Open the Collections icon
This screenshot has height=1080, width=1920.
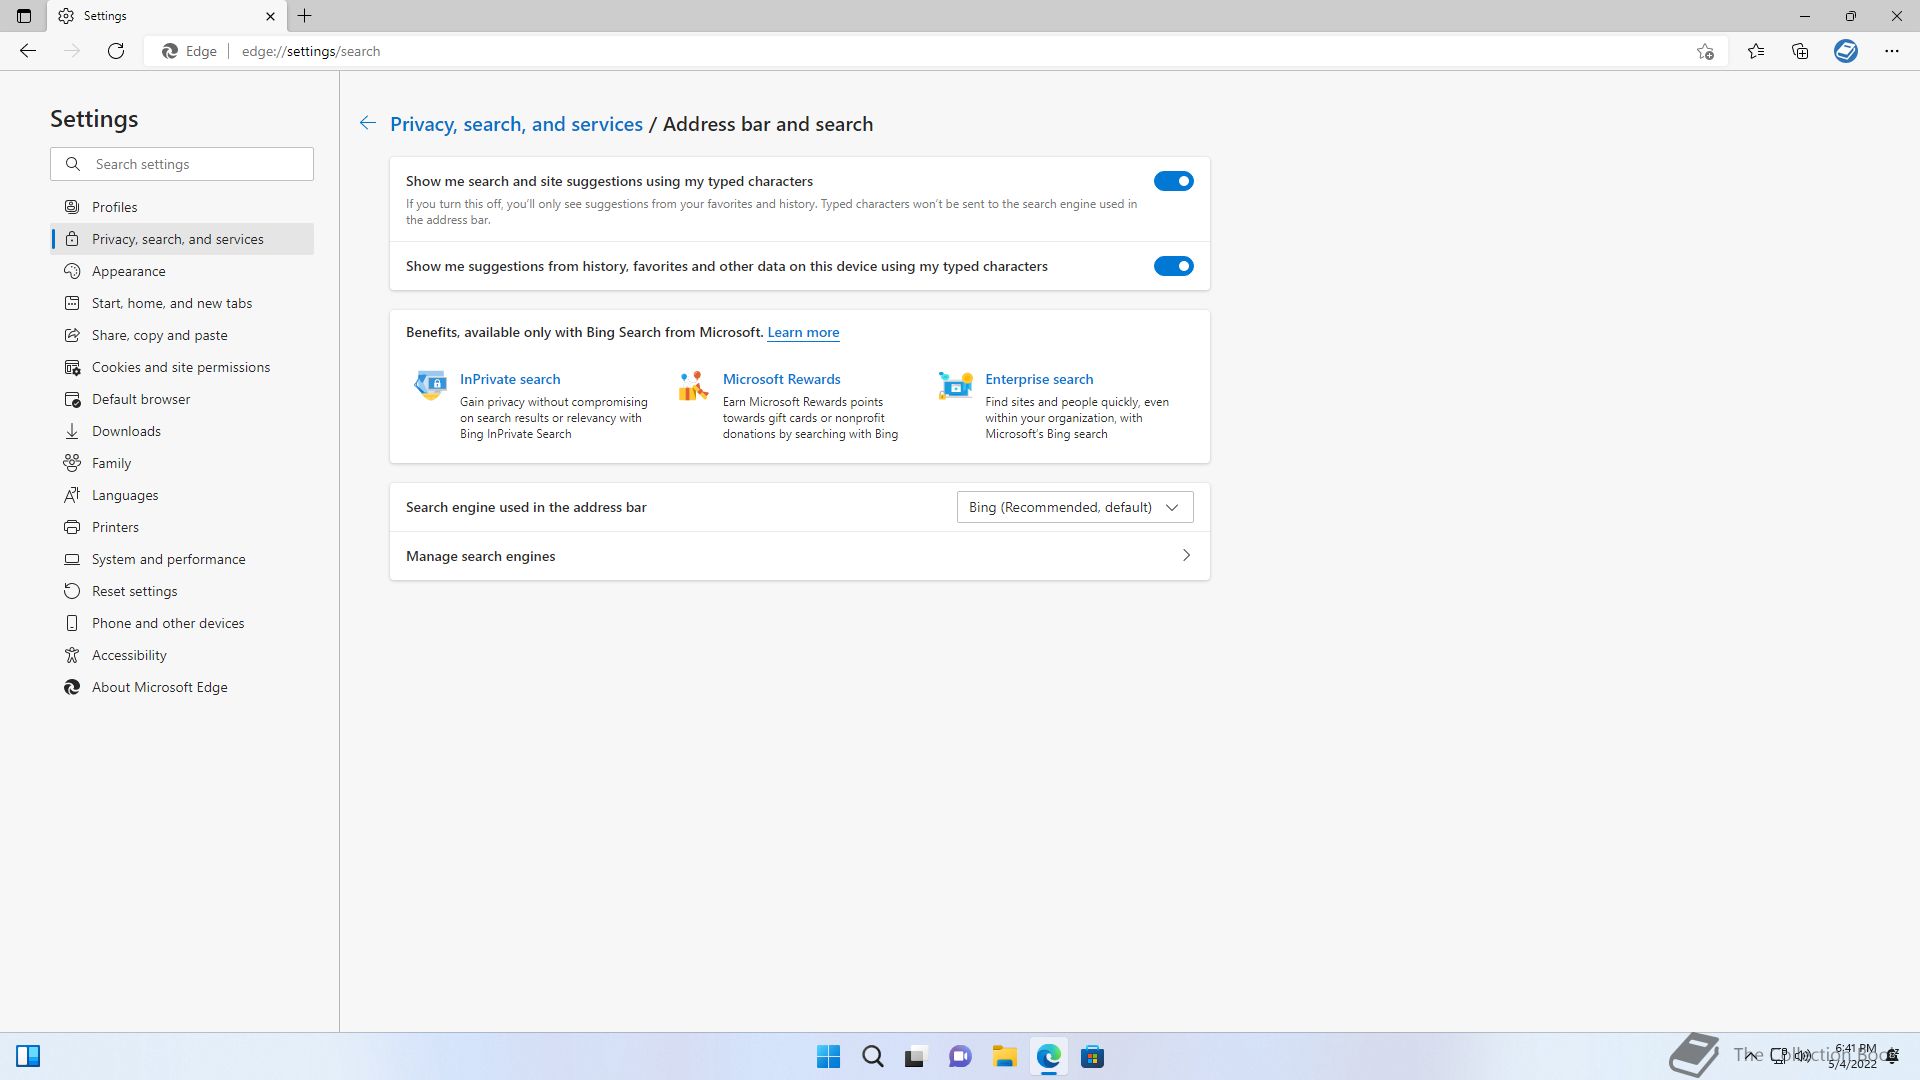point(1800,51)
